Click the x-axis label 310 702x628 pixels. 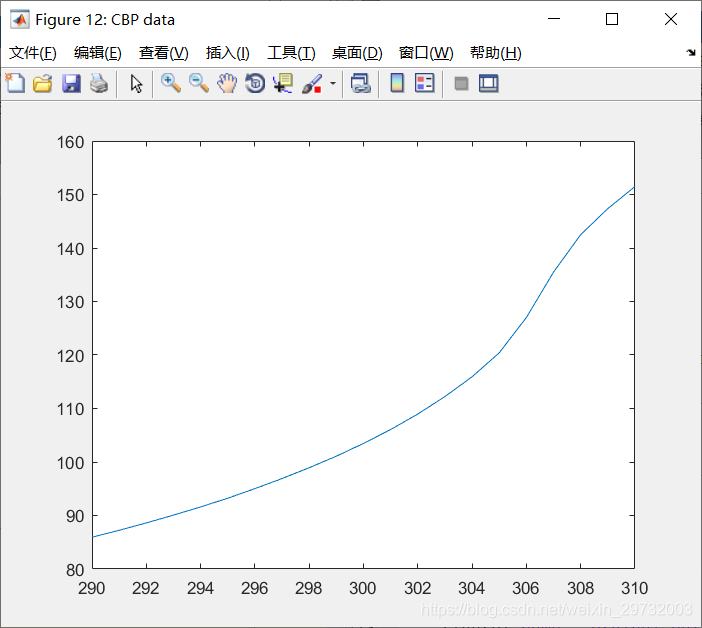[634, 588]
